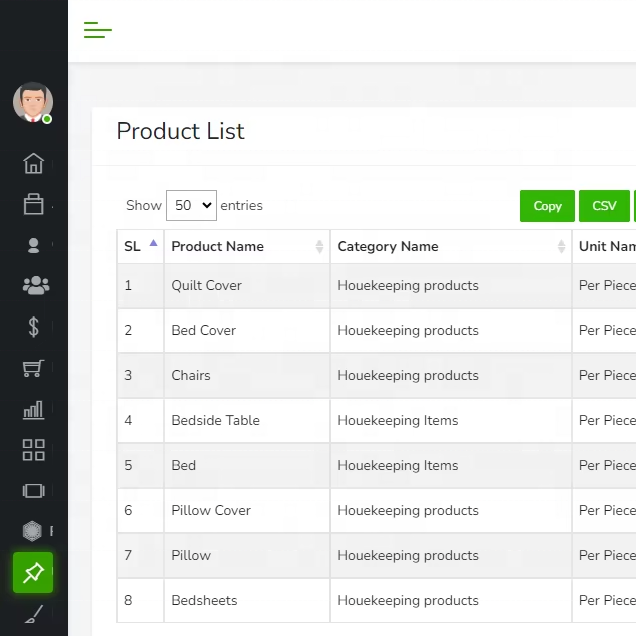Open the single user icon
Screen dimensions: 636x636
34,245
